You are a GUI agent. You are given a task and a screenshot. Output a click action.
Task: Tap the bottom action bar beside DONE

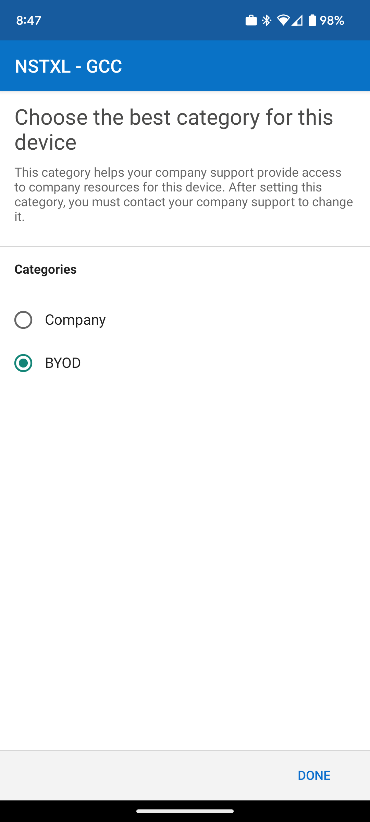tap(147, 775)
